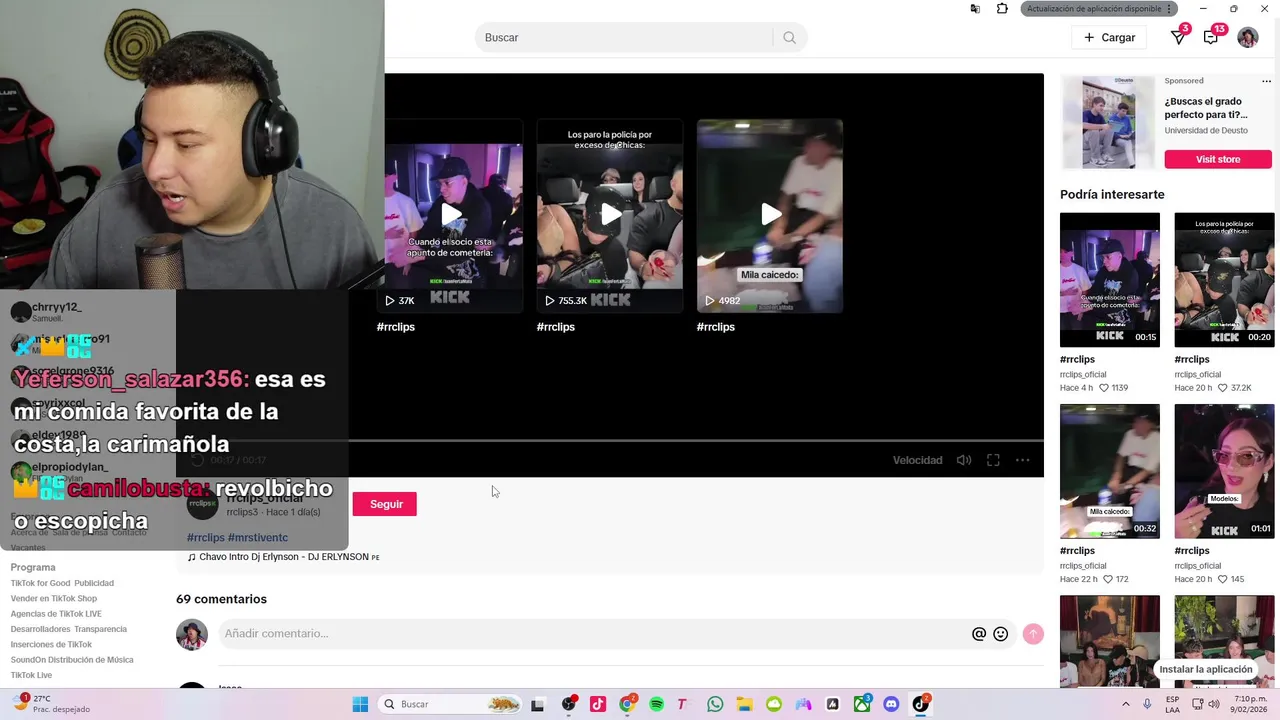The image size is (1280, 720).
Task: Open the ESP LAA language selector
Action: tap(1172, 704)
